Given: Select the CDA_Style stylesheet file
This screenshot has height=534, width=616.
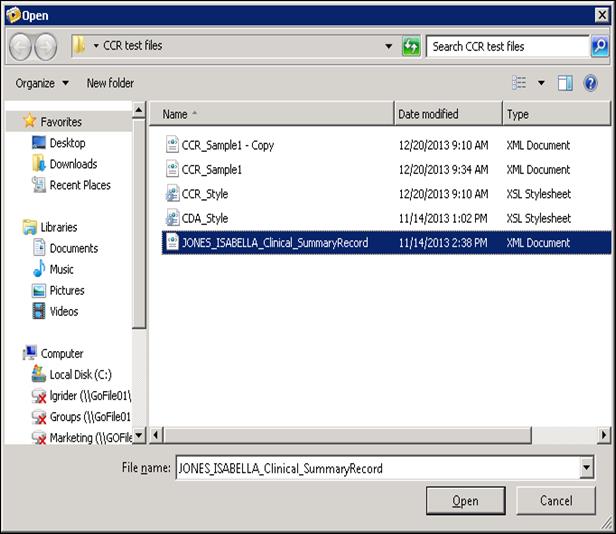Looking at the screenshot, I should pyautogui.click(x=204, y=218).
